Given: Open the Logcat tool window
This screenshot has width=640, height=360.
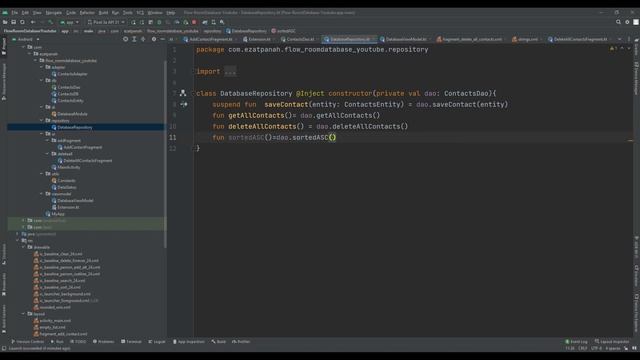Looking at the screenshot, I should coord(157,342).
